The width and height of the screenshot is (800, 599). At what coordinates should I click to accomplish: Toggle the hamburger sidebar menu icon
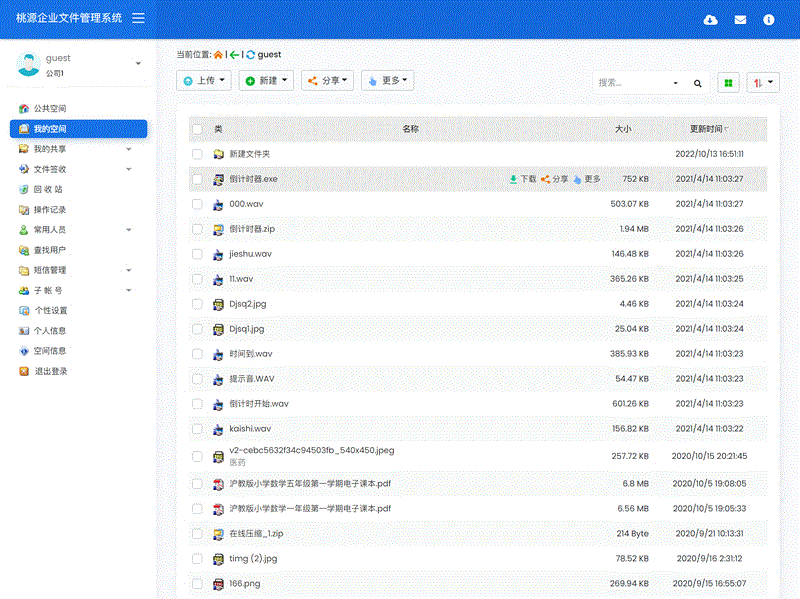point(138,18)
